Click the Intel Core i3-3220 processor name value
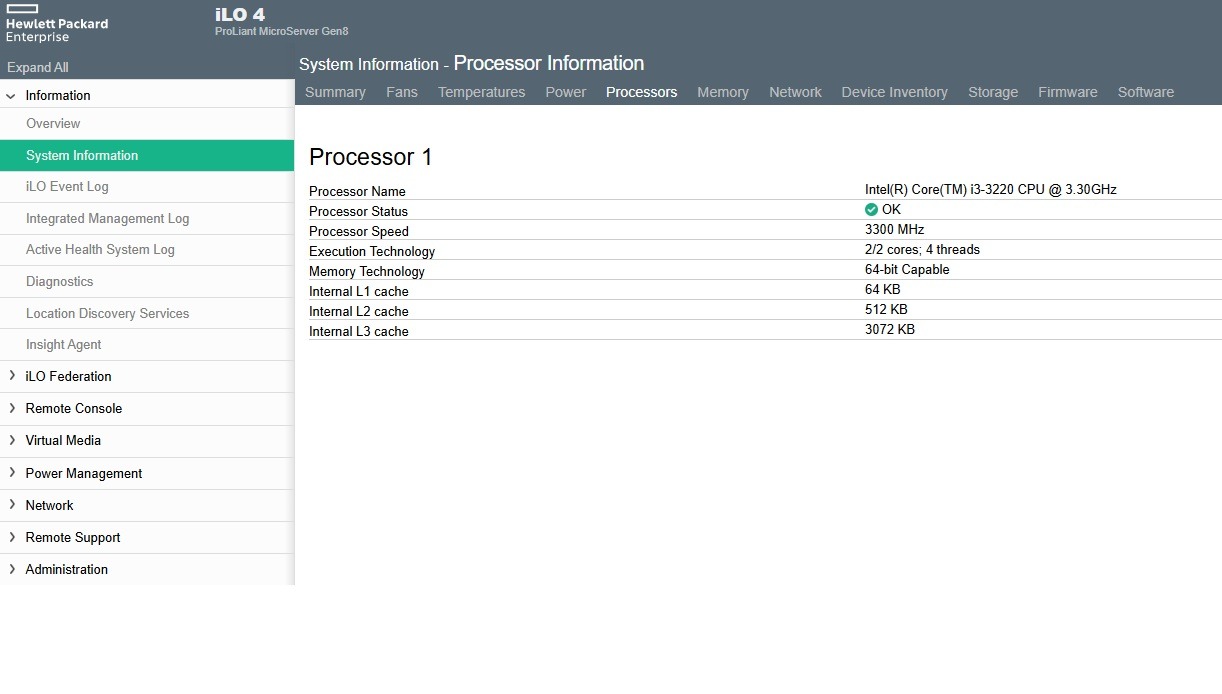 (x=991, y=190)
